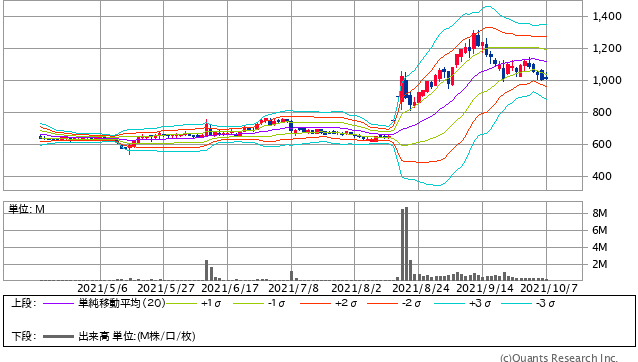Click the green -1σ legend line
Viewport: 638px width, 362px height.
pyautogui.click(x=248, y=303)
